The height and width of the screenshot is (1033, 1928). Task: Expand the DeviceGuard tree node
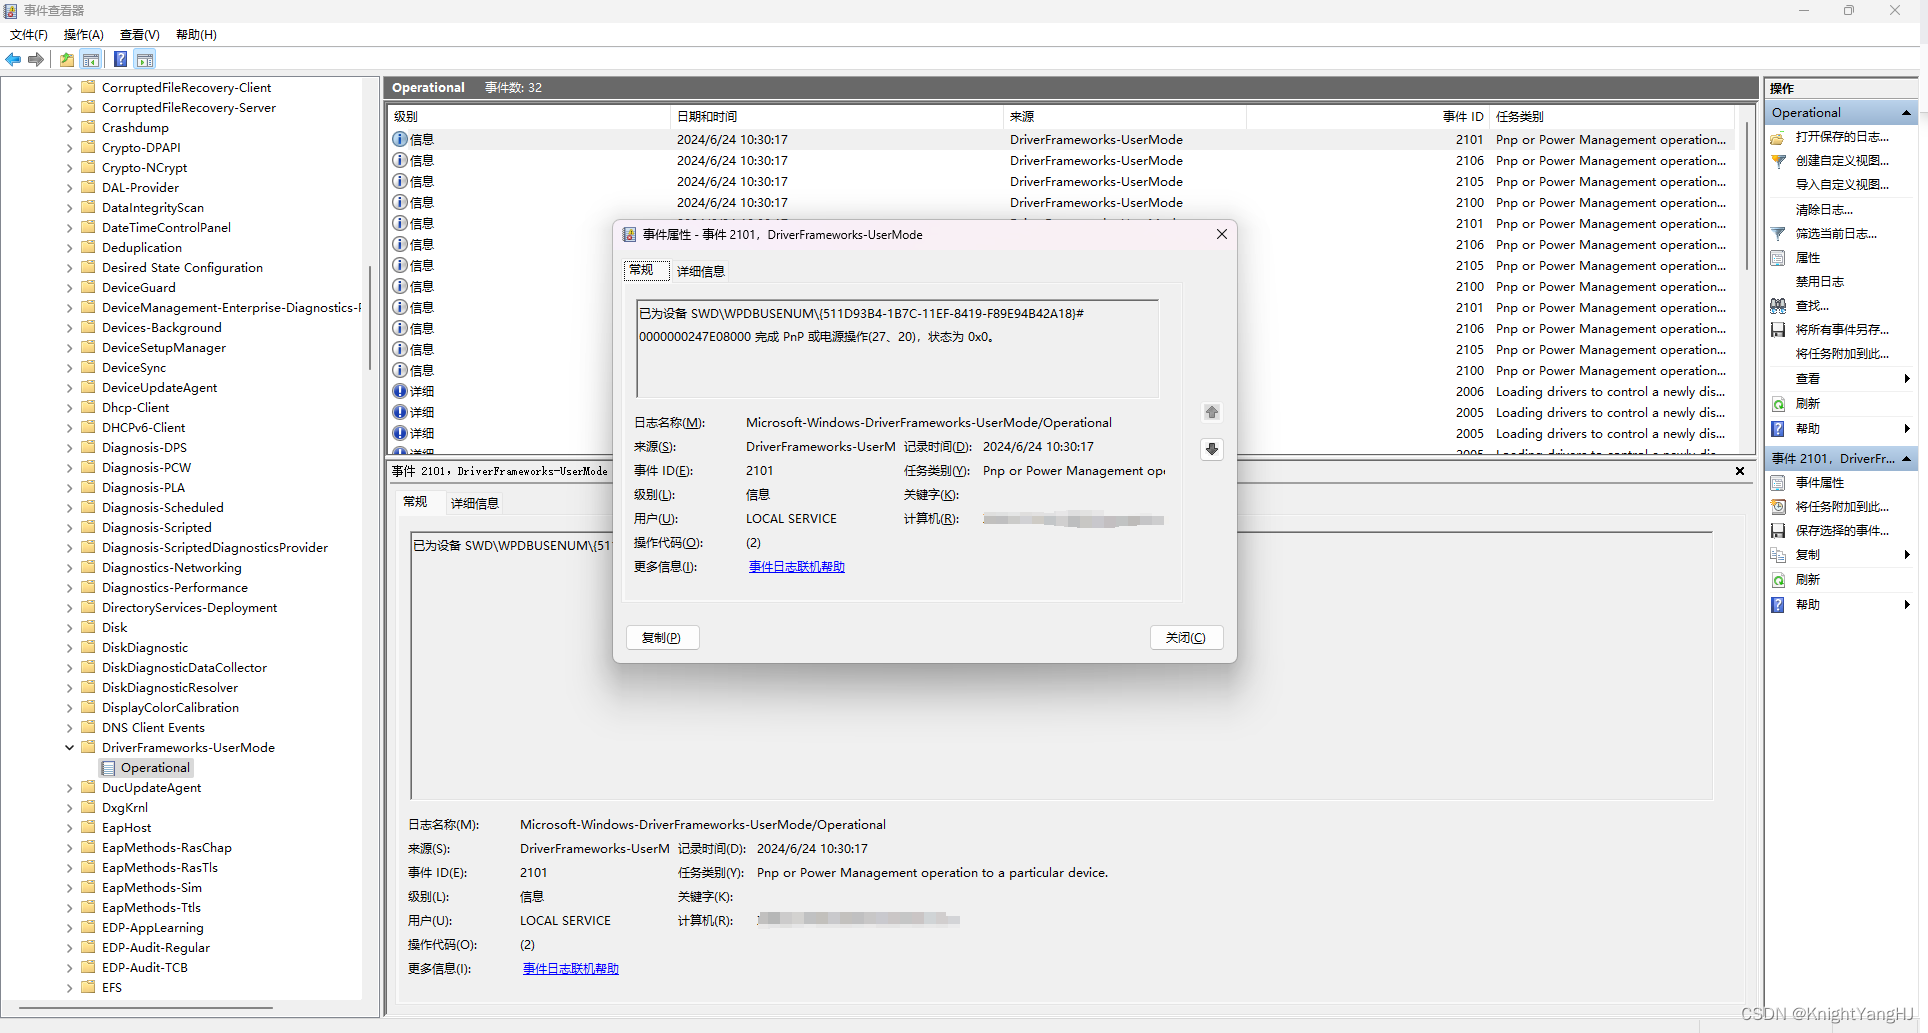tap(69, 288)
